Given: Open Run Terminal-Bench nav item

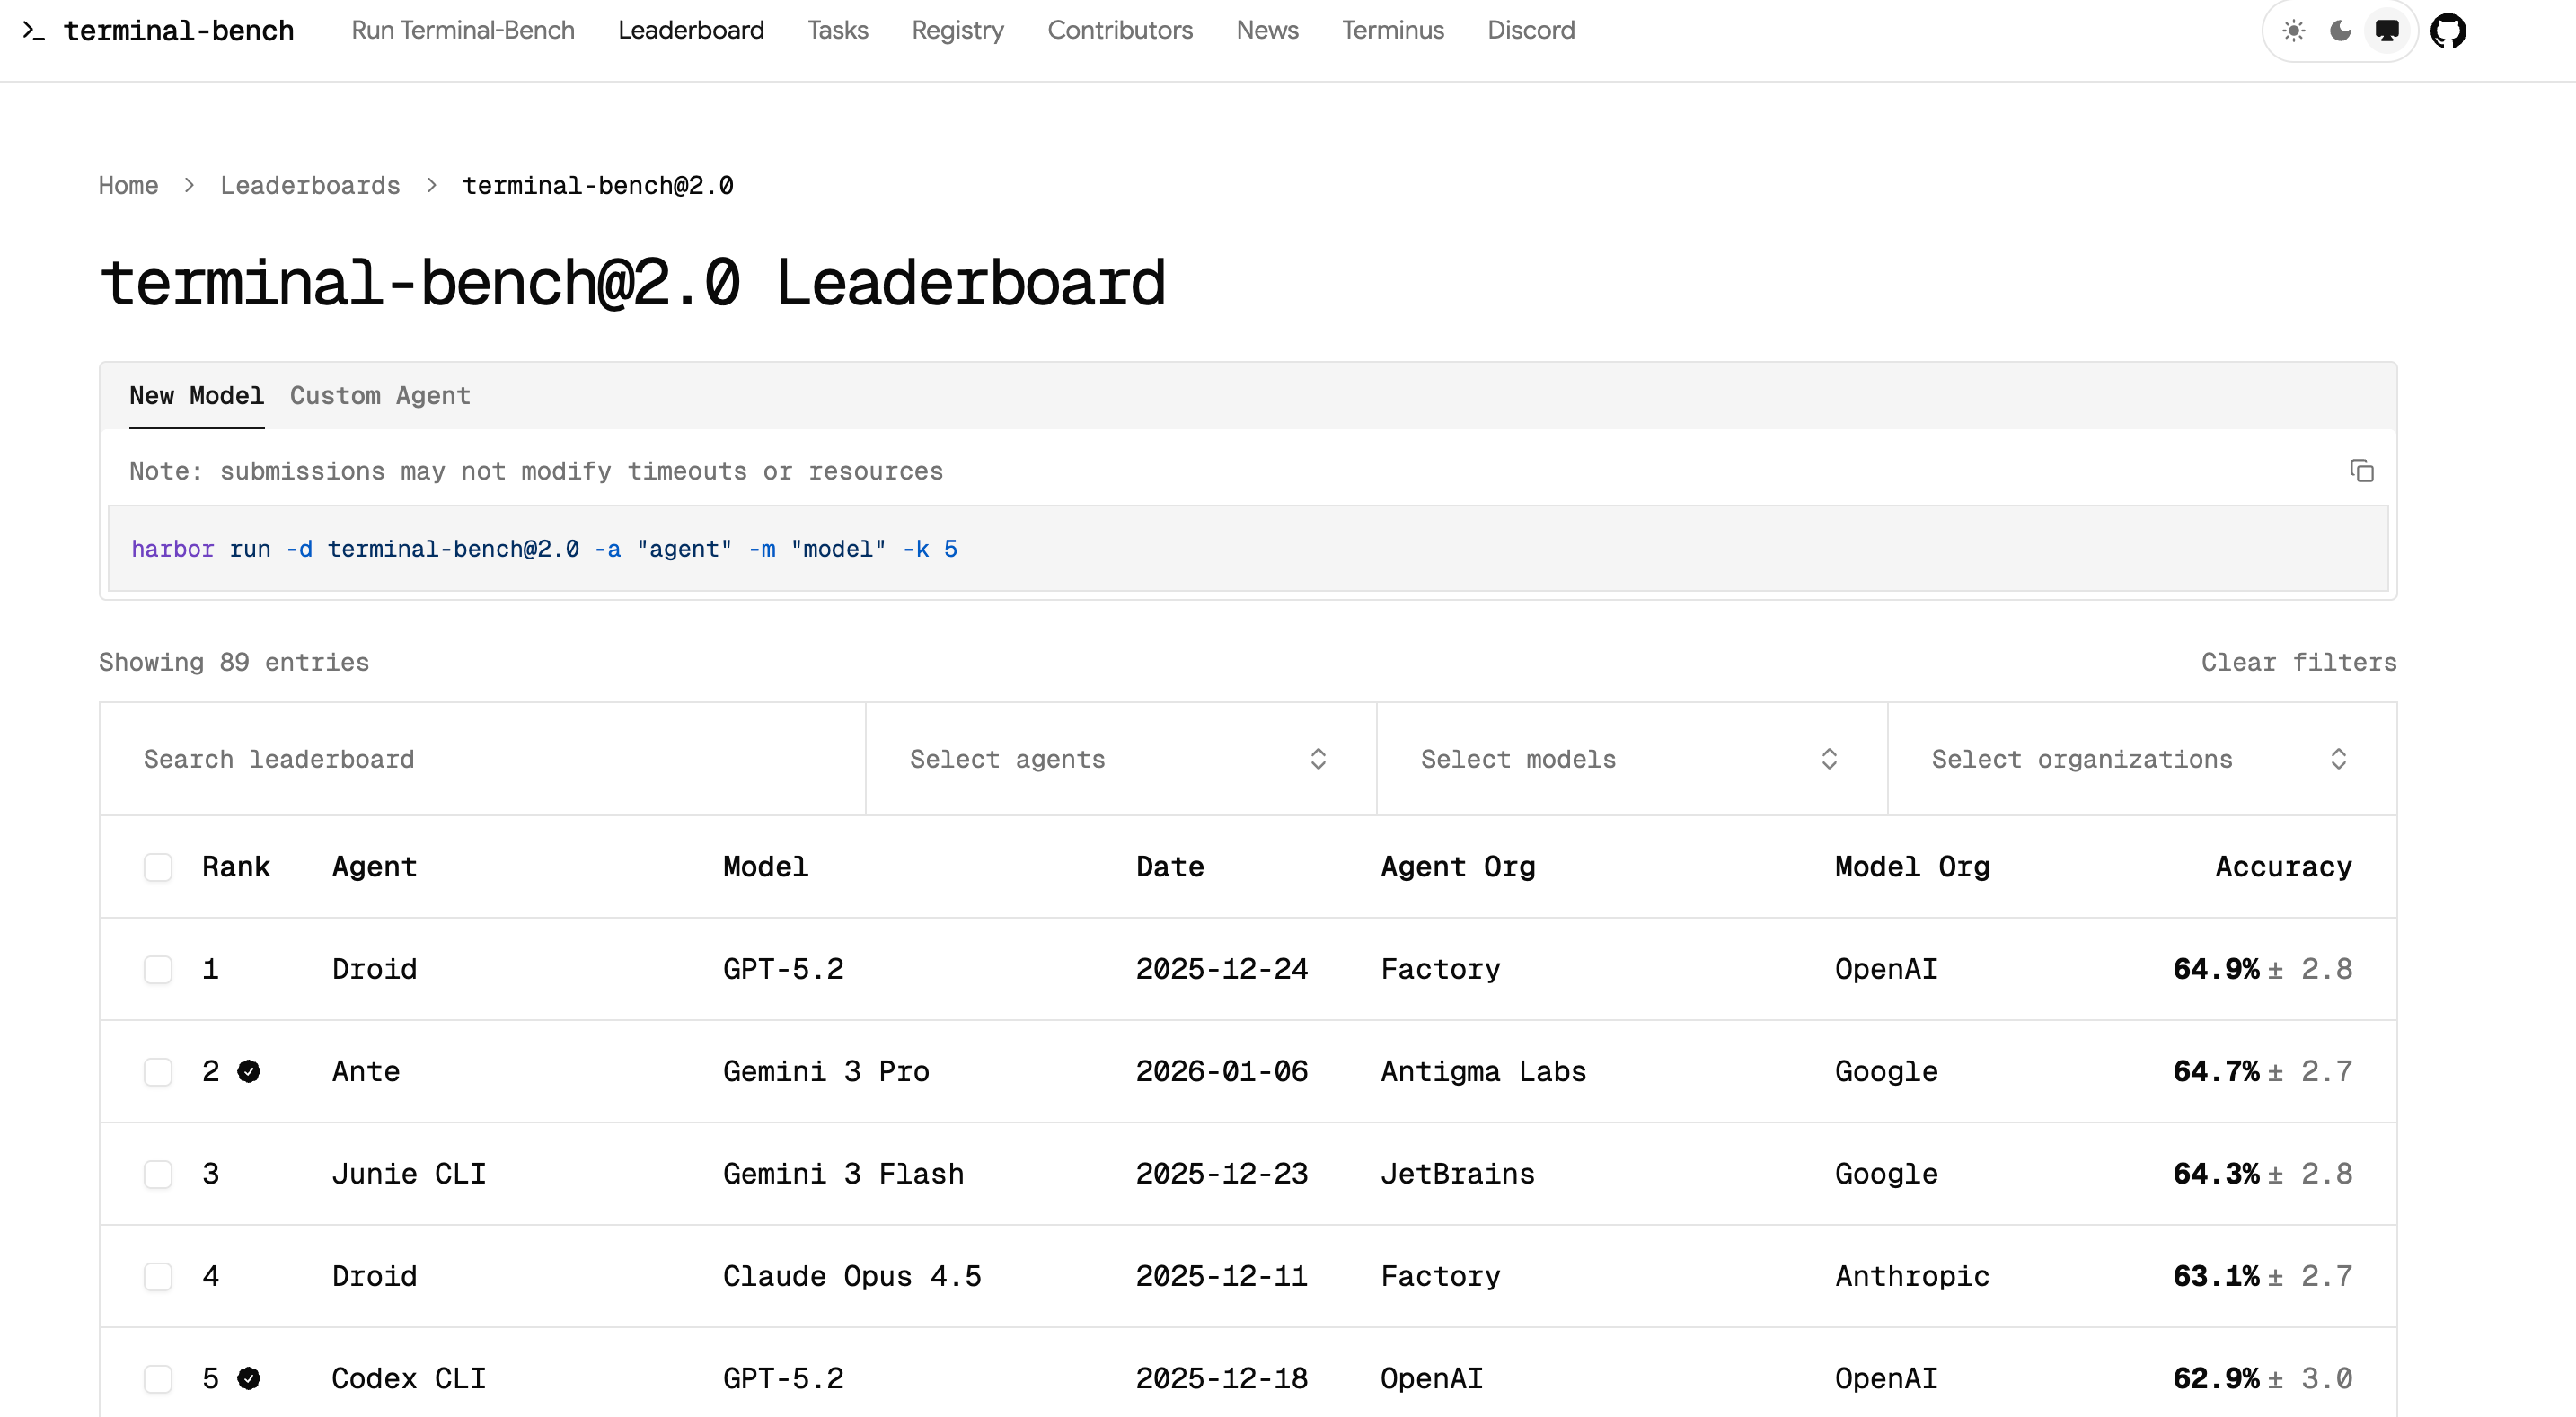Looking at the screenshot, I should (x=463, y=31).
